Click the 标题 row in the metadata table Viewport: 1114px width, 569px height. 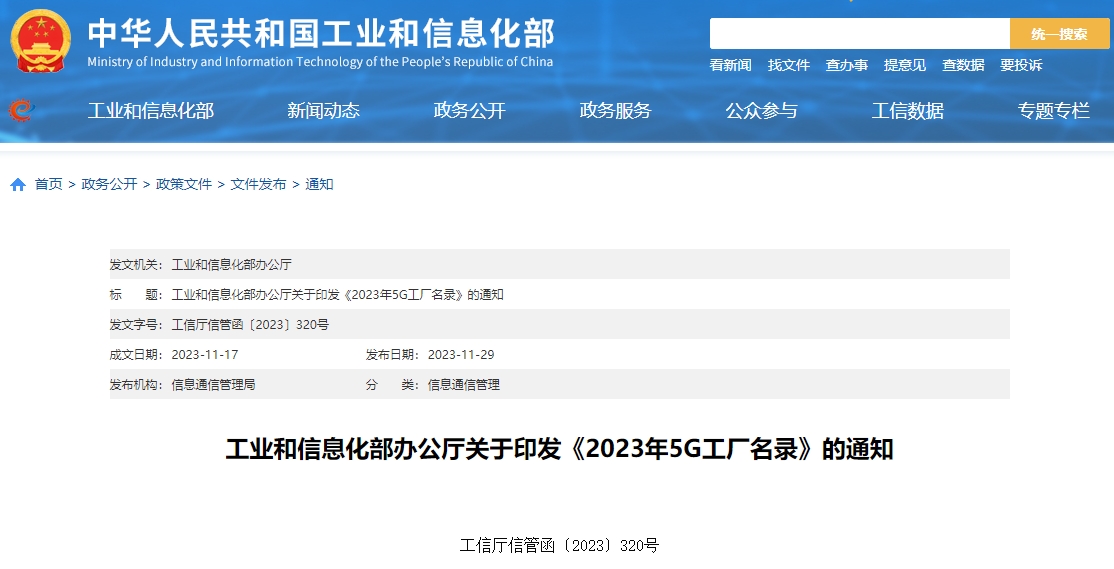(x=560, y=294)
